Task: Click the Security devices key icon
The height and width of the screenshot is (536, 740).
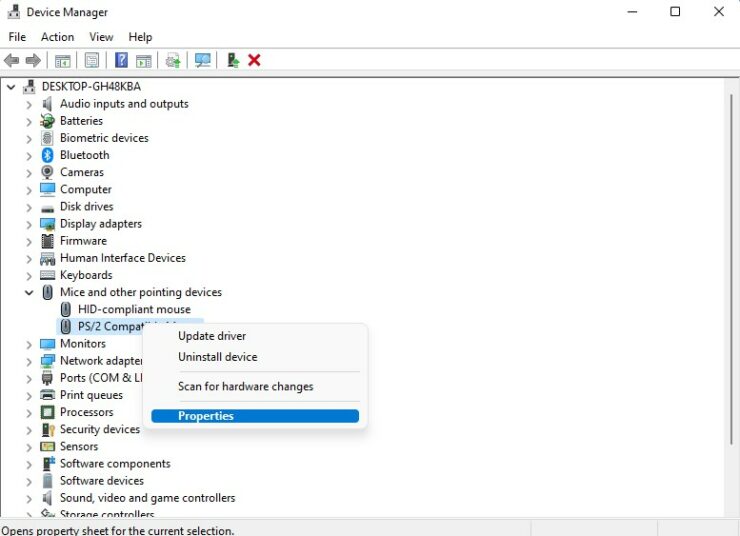Action: 48,429
